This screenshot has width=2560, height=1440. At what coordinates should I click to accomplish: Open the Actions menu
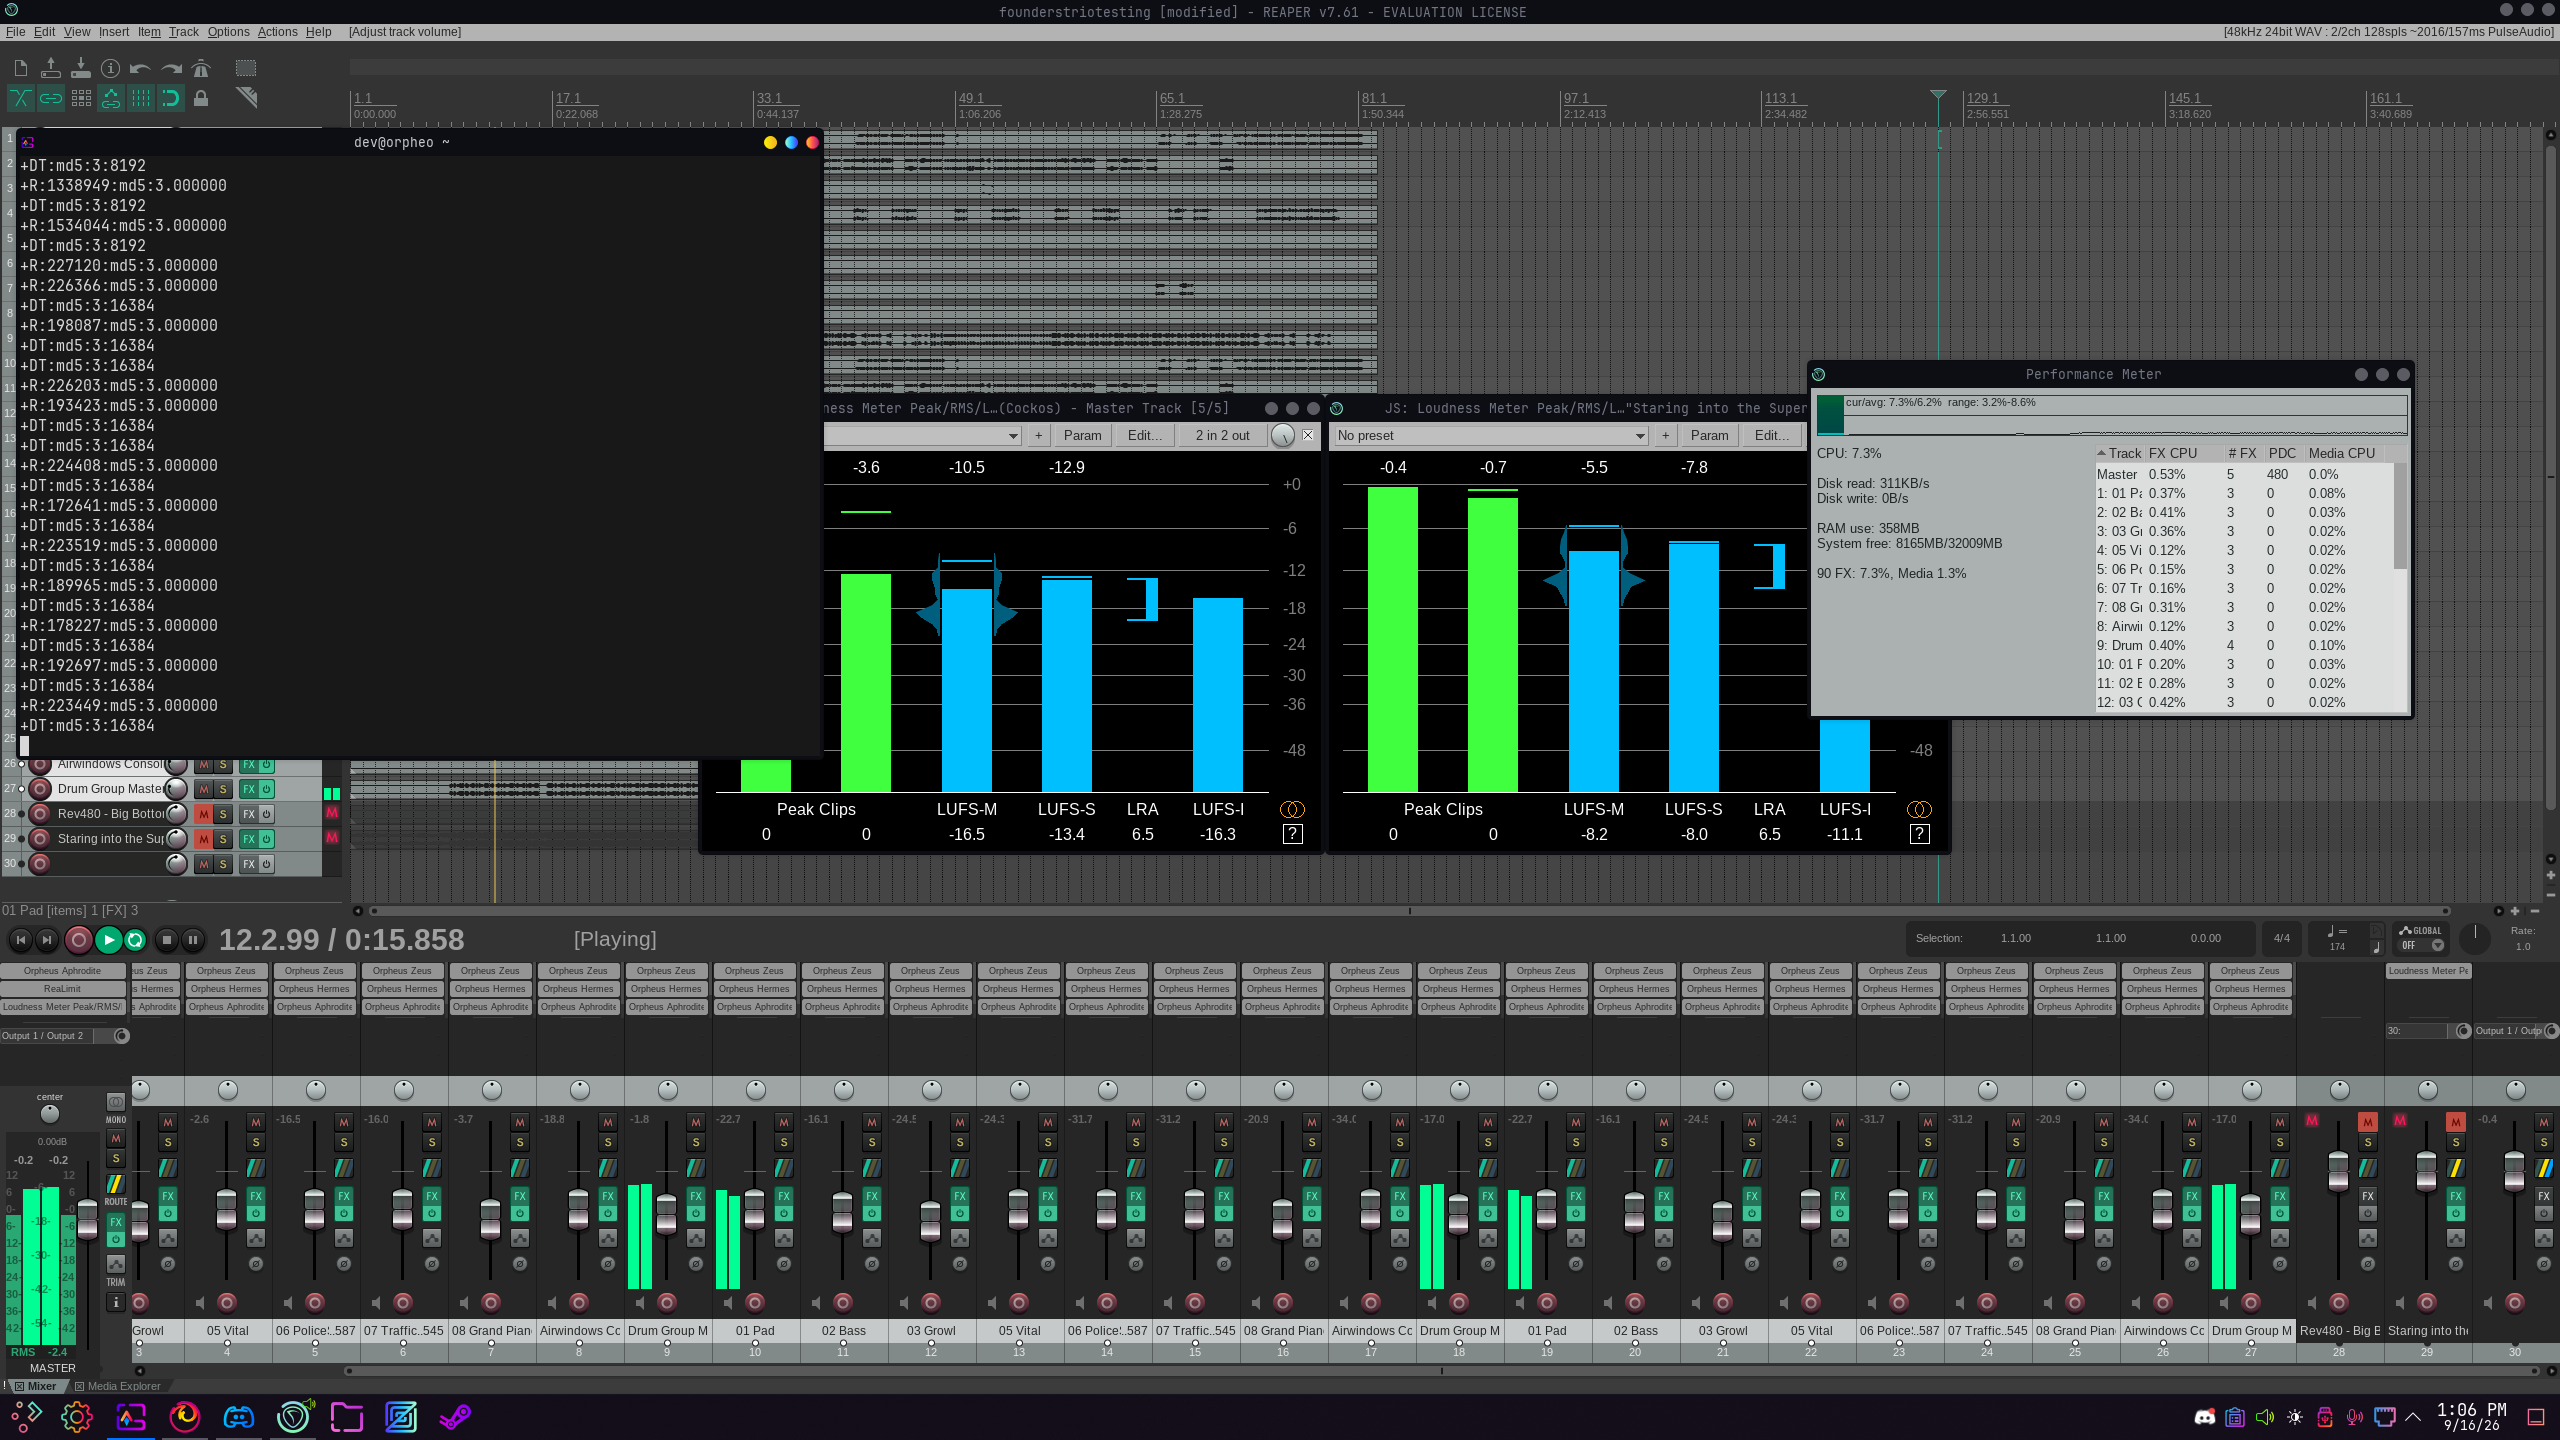click(x=277, y=32)
